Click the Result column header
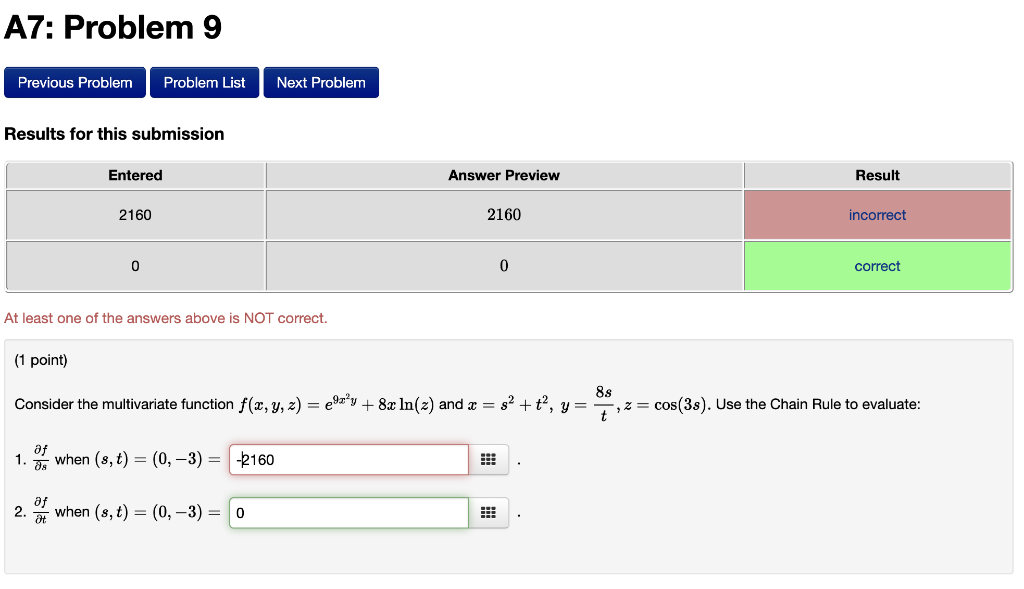 pos(877,175)
